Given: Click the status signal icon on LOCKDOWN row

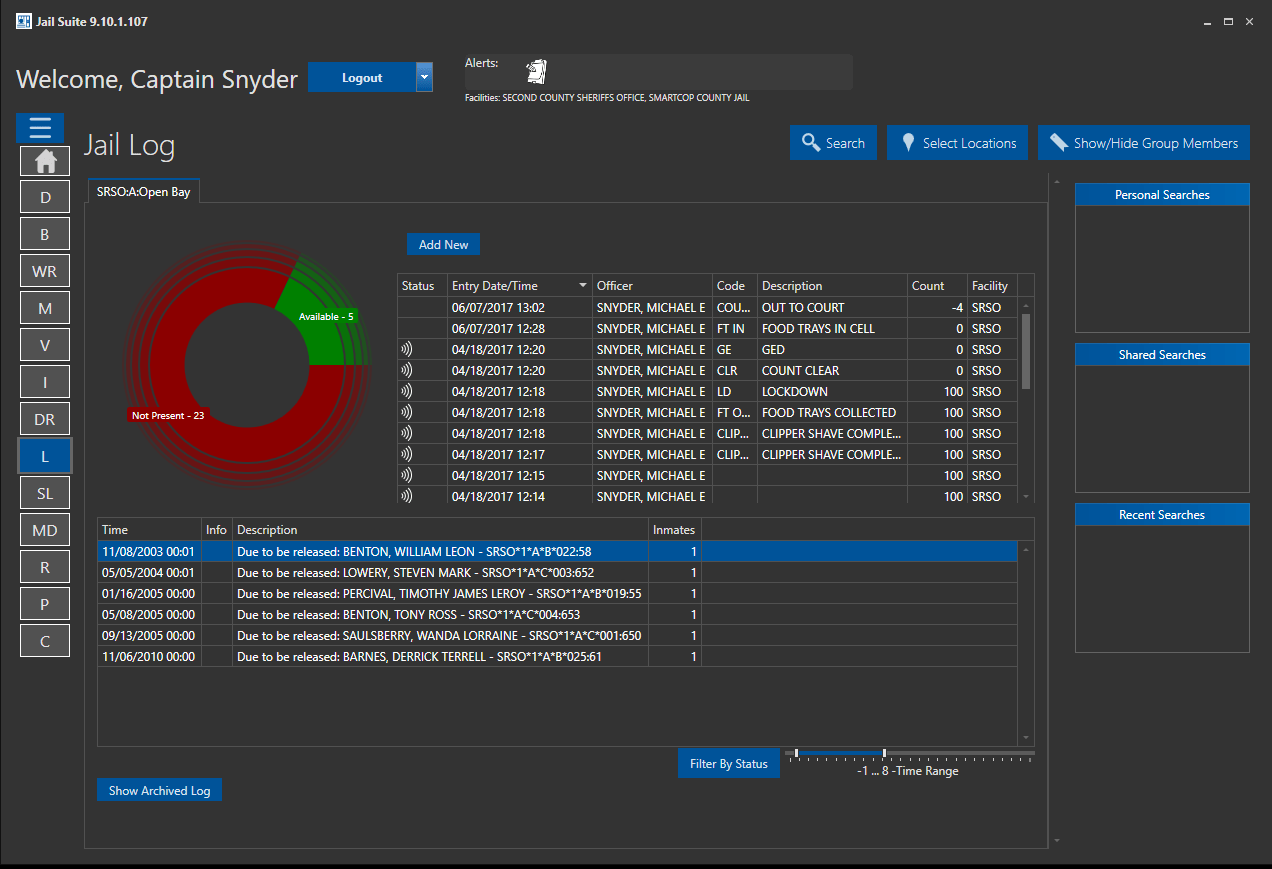Looking at the screenshot, I should [406, 392].
